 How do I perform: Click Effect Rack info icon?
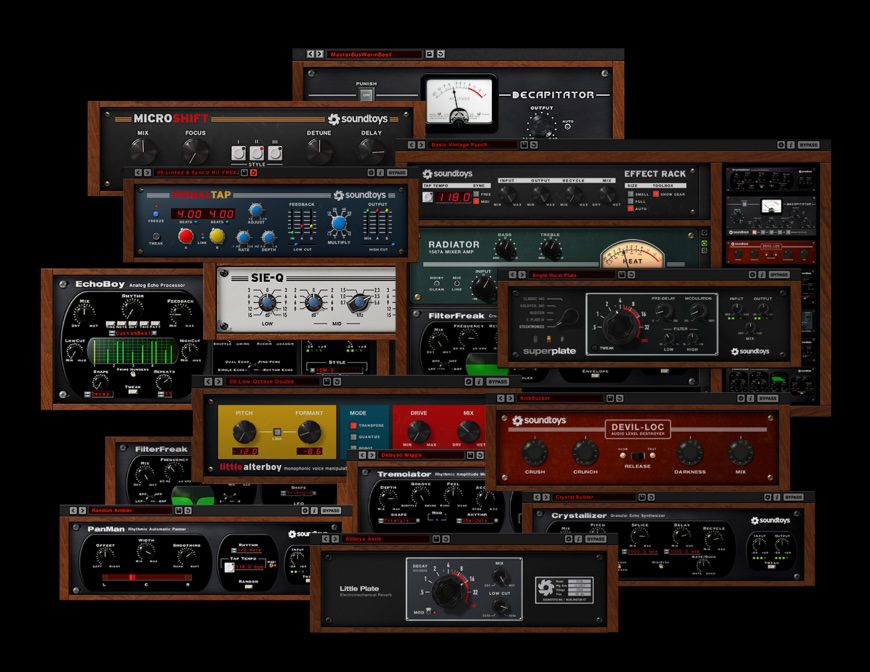[x=790, y=145]
